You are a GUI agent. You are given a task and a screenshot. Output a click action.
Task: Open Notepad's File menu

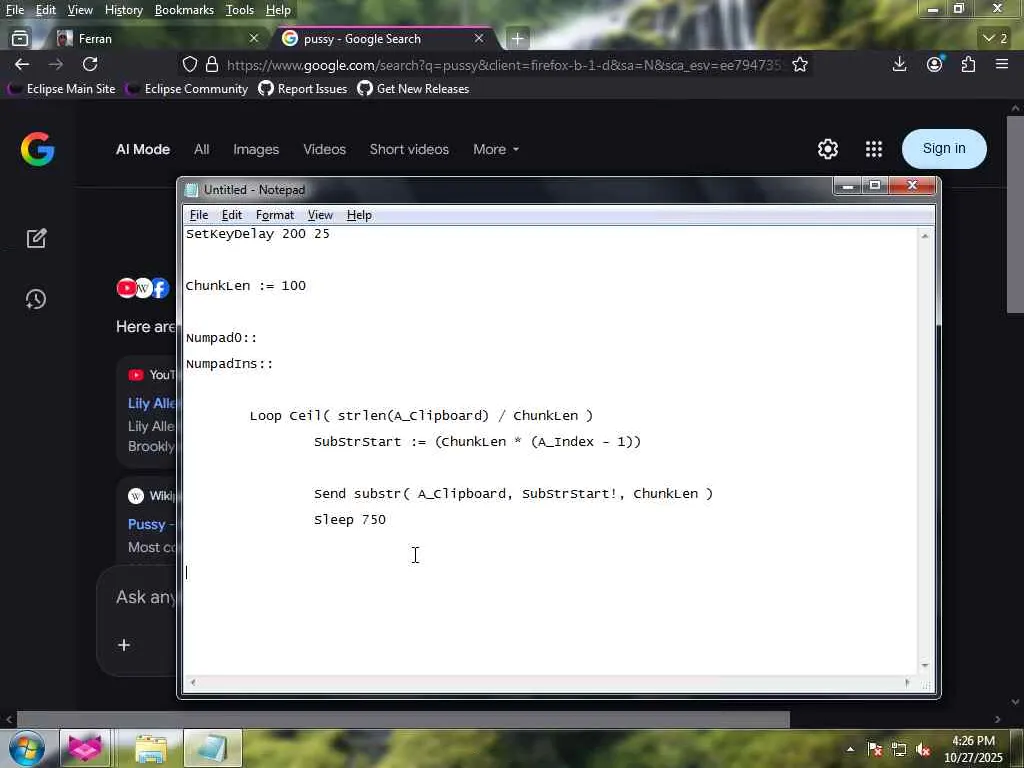coord(199,215)
